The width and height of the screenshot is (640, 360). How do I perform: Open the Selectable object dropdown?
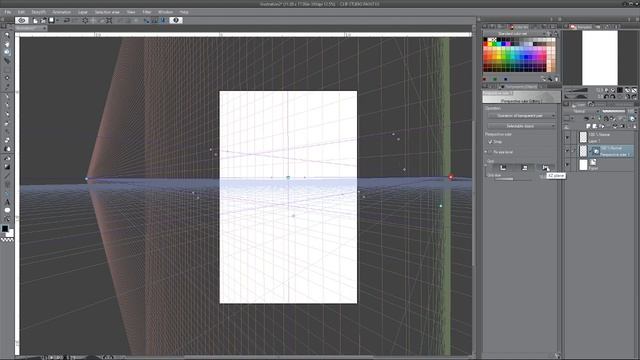click(x=522, y=126)
